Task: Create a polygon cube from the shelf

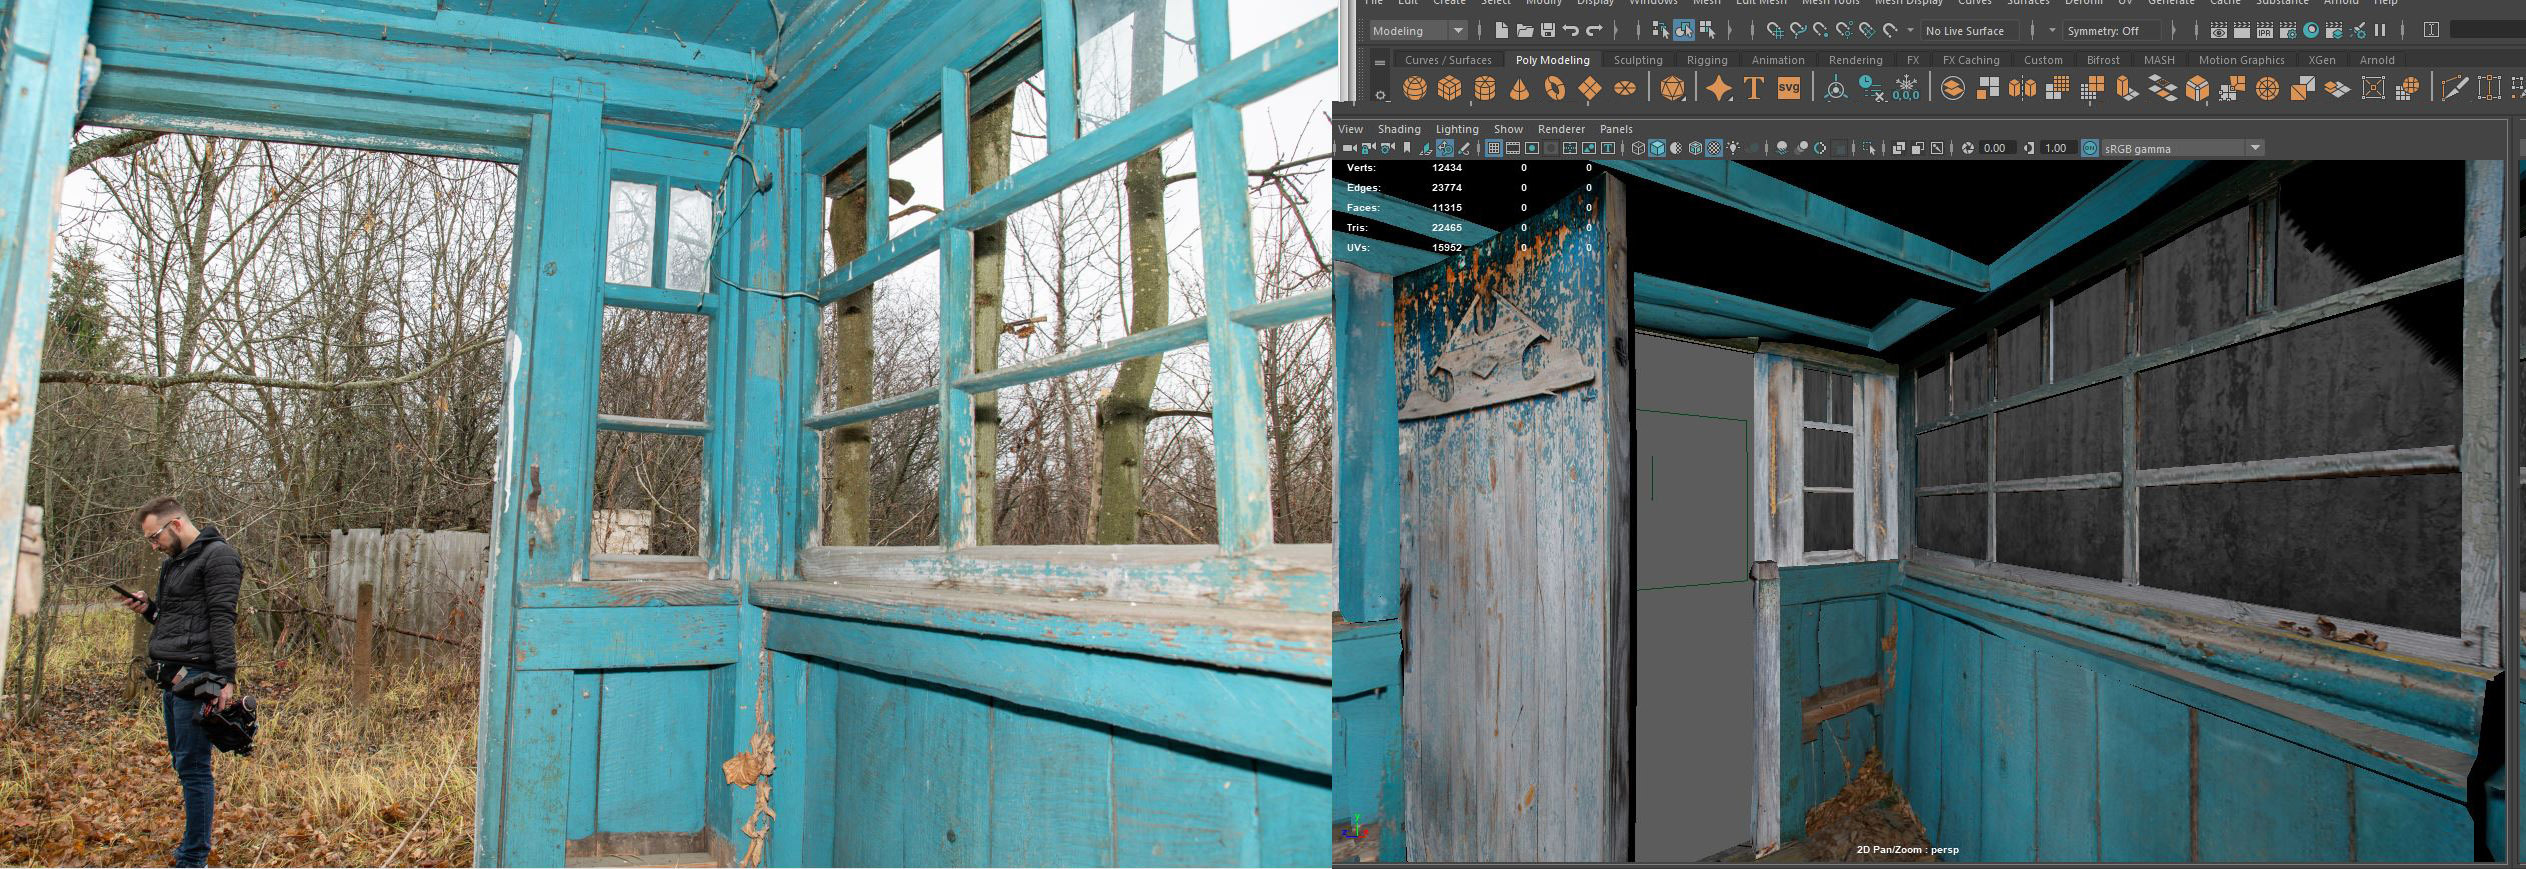Action: point(1449,88)
